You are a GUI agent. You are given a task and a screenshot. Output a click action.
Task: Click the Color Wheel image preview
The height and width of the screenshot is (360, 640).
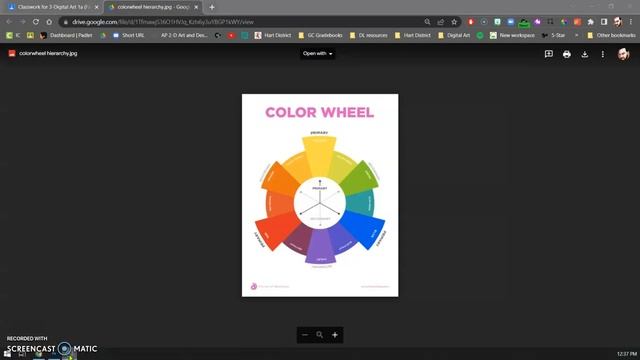[320, 195]
